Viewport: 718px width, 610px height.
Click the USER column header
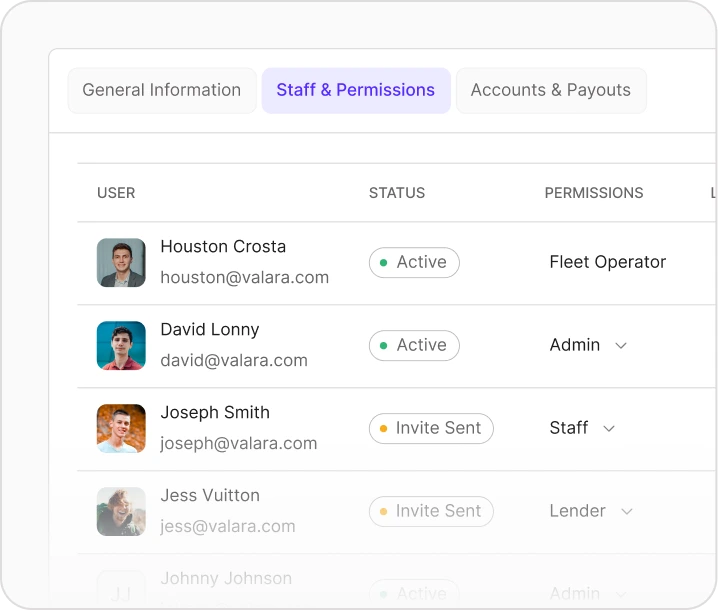(x=116, y=193)
